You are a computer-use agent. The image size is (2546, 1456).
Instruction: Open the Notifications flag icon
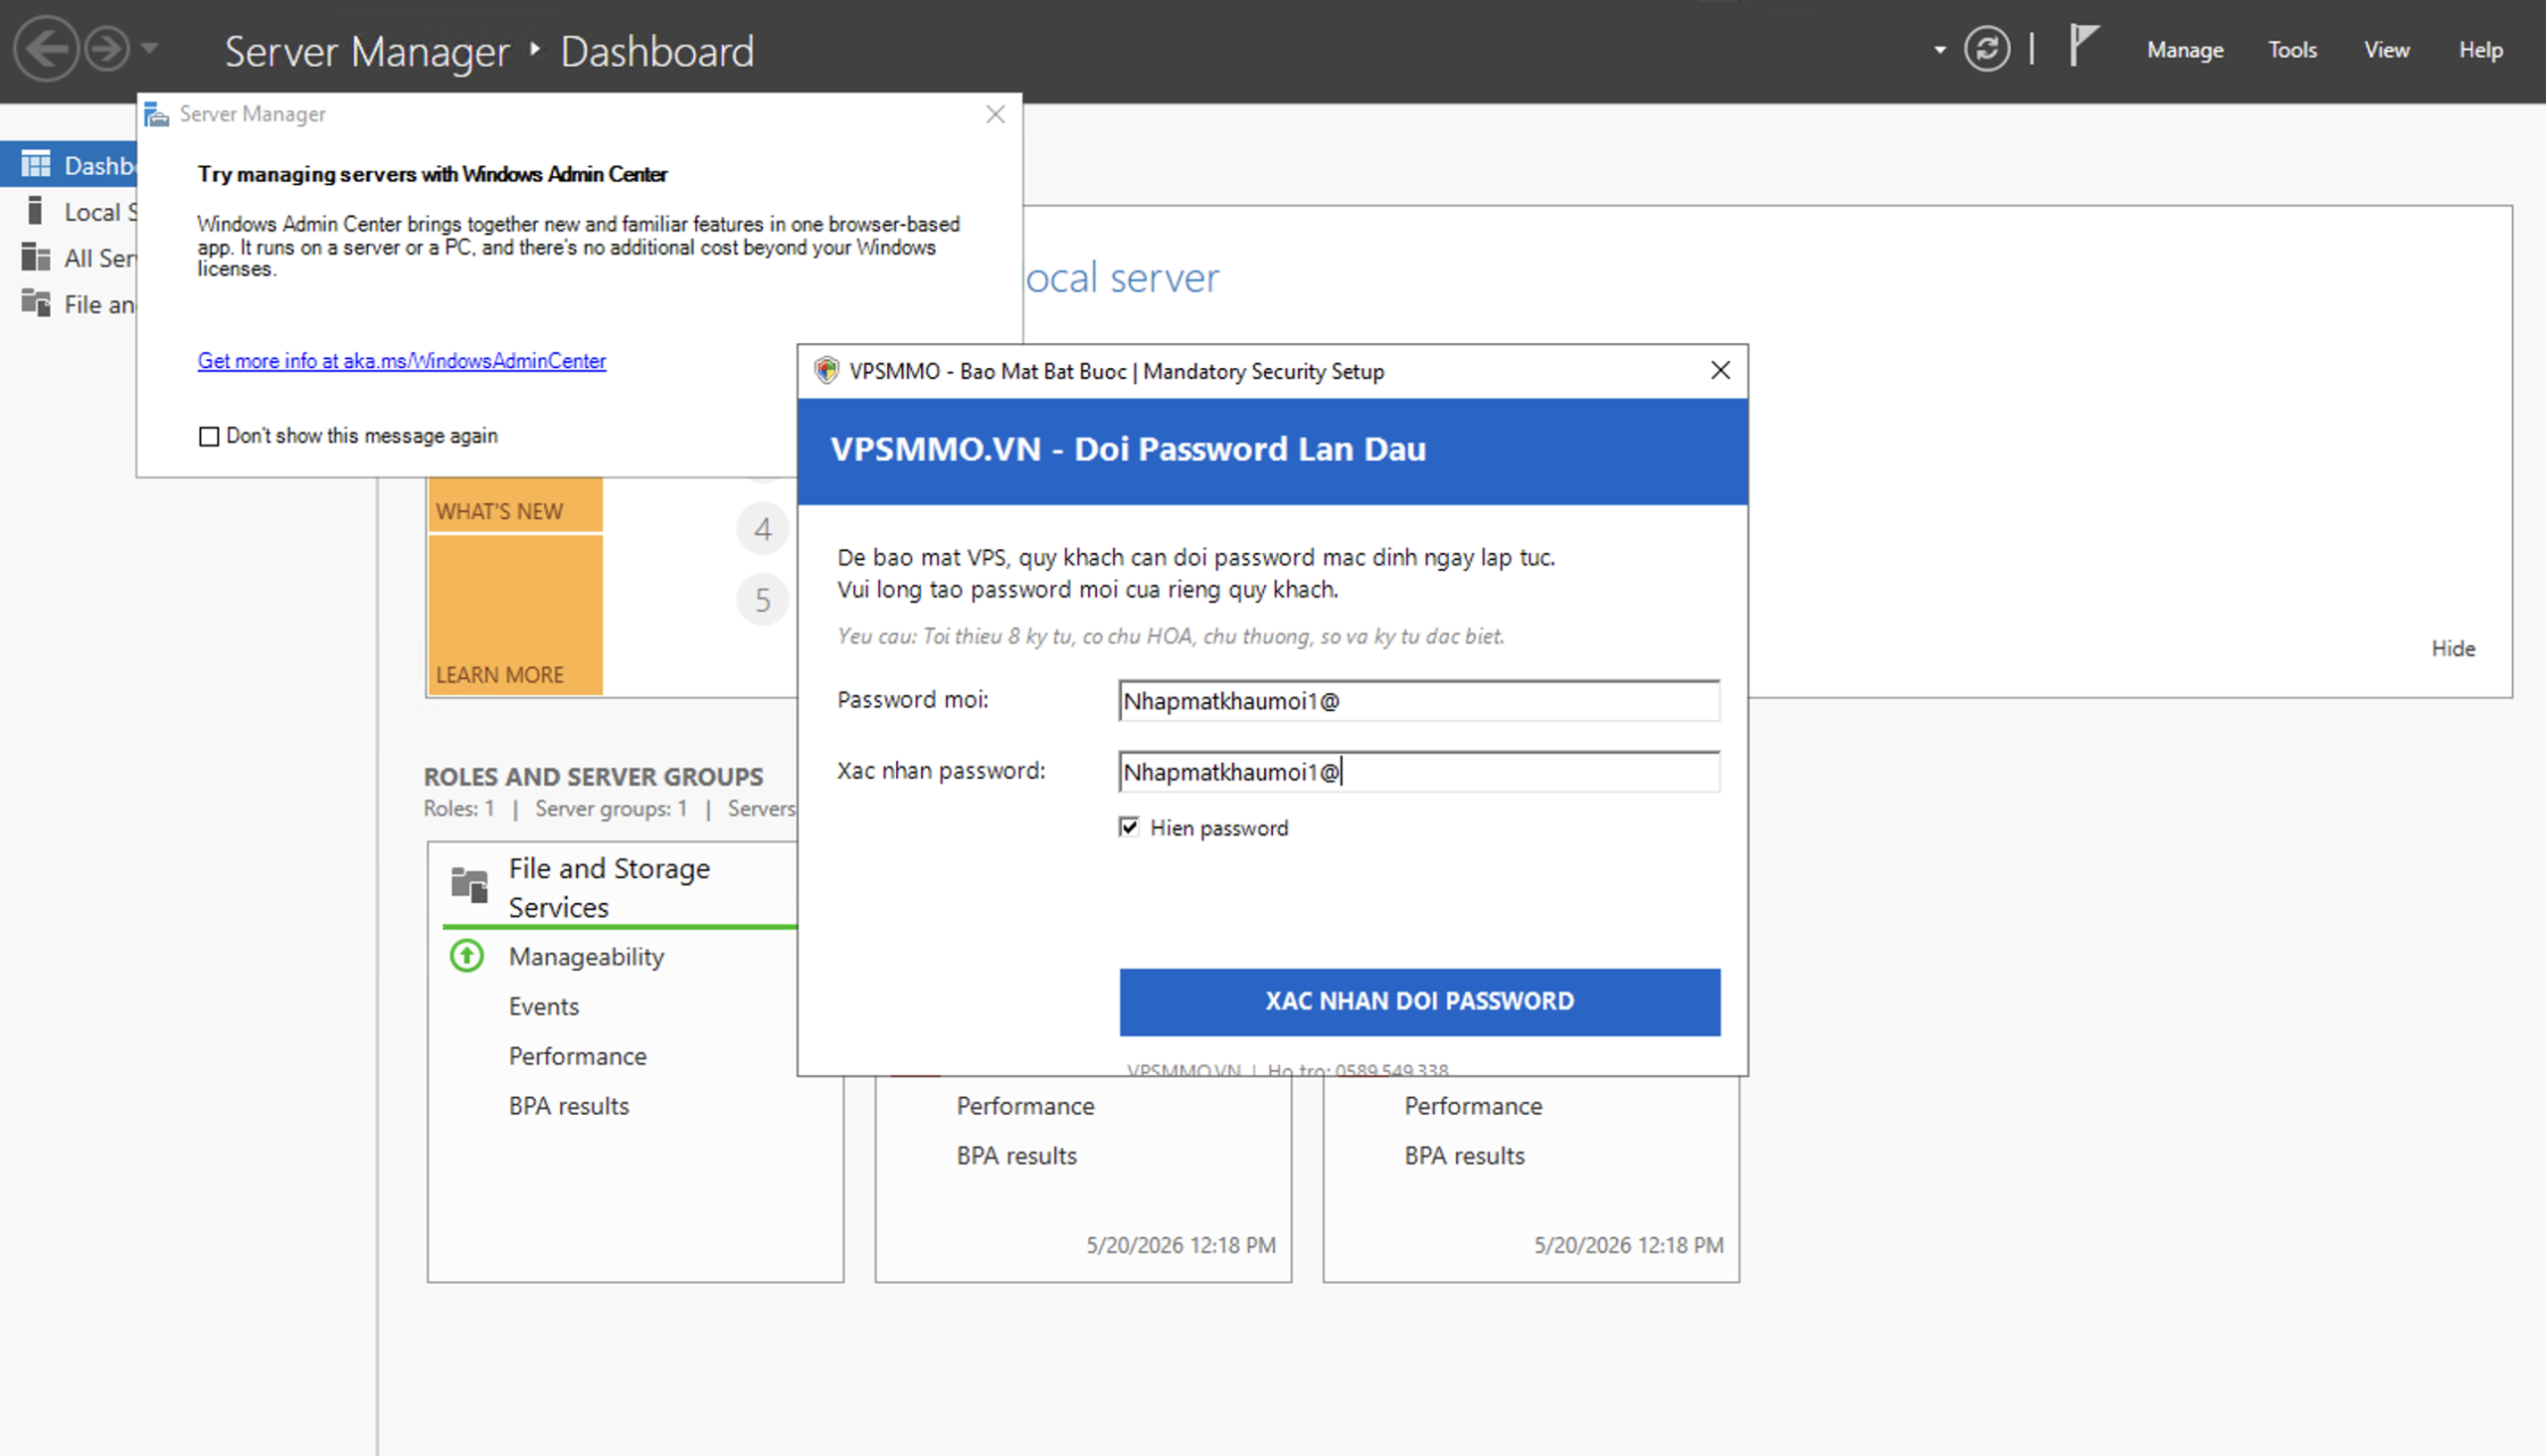(2083, 46)
